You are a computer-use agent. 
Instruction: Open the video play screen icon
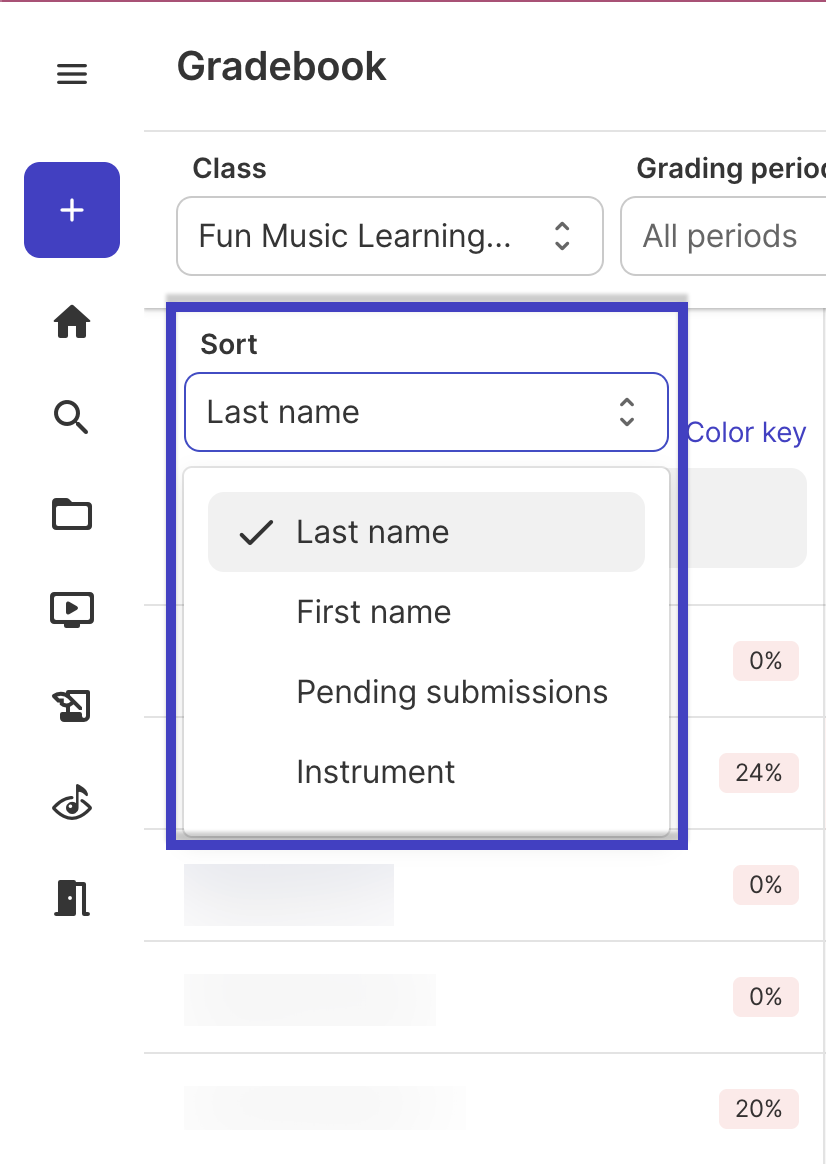point(72,610)
